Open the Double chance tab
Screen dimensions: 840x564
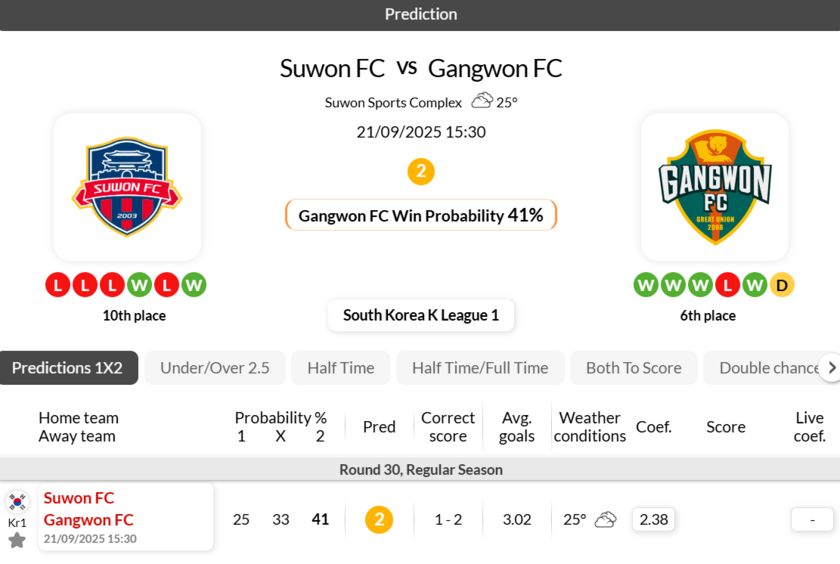pos(766,368)
